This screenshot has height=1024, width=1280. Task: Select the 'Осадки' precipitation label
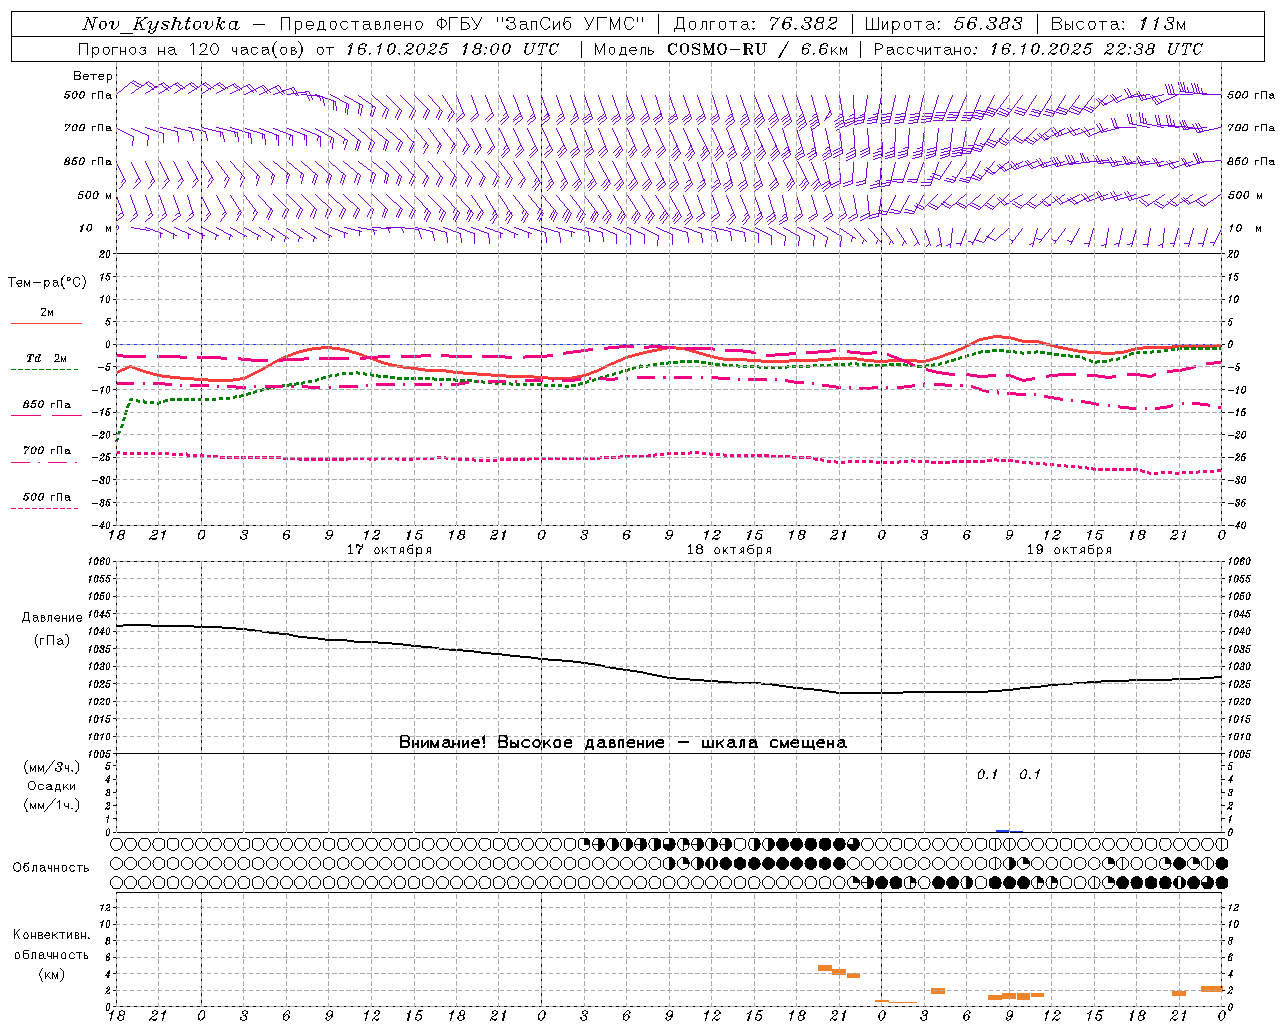point(52,786)
